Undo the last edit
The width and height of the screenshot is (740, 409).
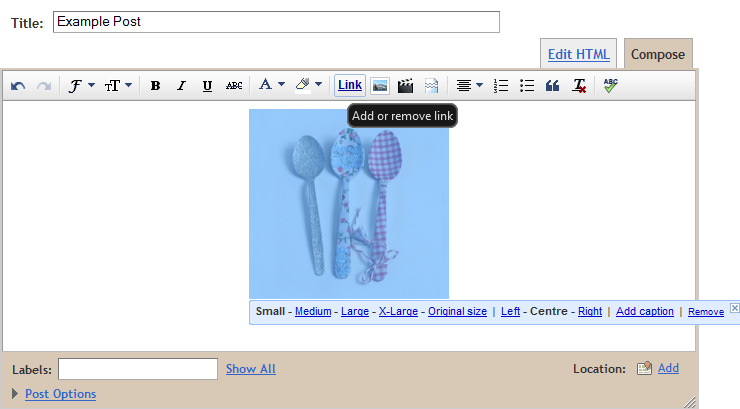coord(18,86)
